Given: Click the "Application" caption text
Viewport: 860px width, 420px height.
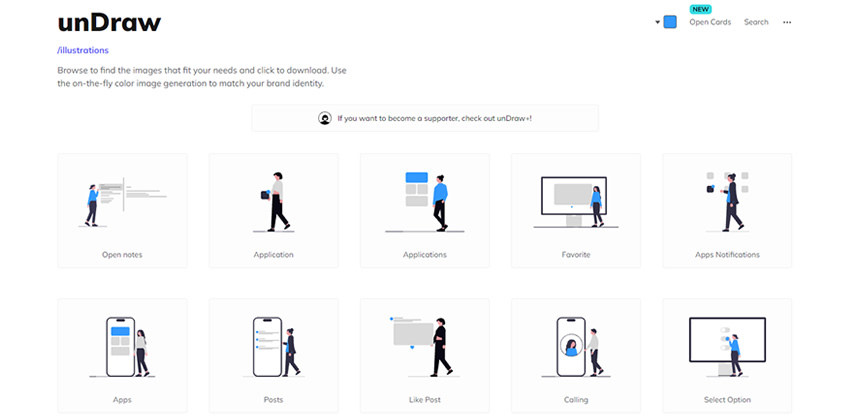Looking at the screenshot, I should [273, 255].
